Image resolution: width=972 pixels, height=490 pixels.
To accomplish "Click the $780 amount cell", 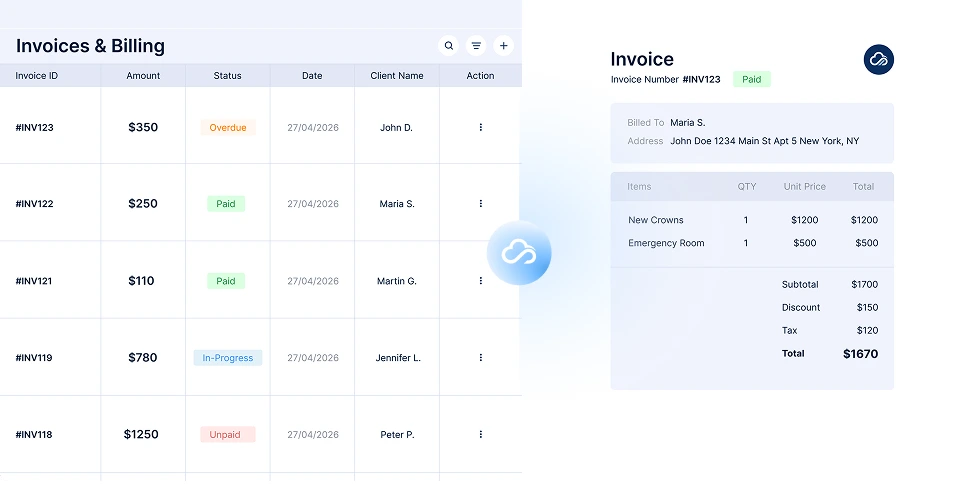I will (x=143, y=357).
